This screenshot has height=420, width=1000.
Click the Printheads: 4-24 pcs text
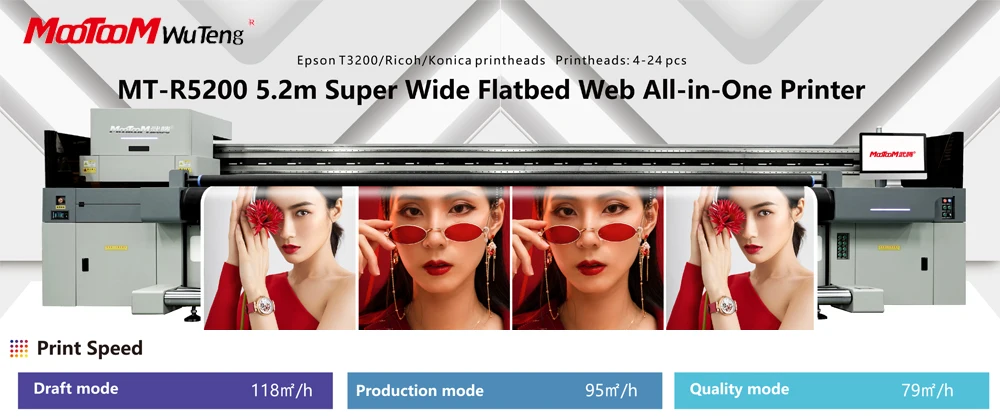click(x=621, y=61)
